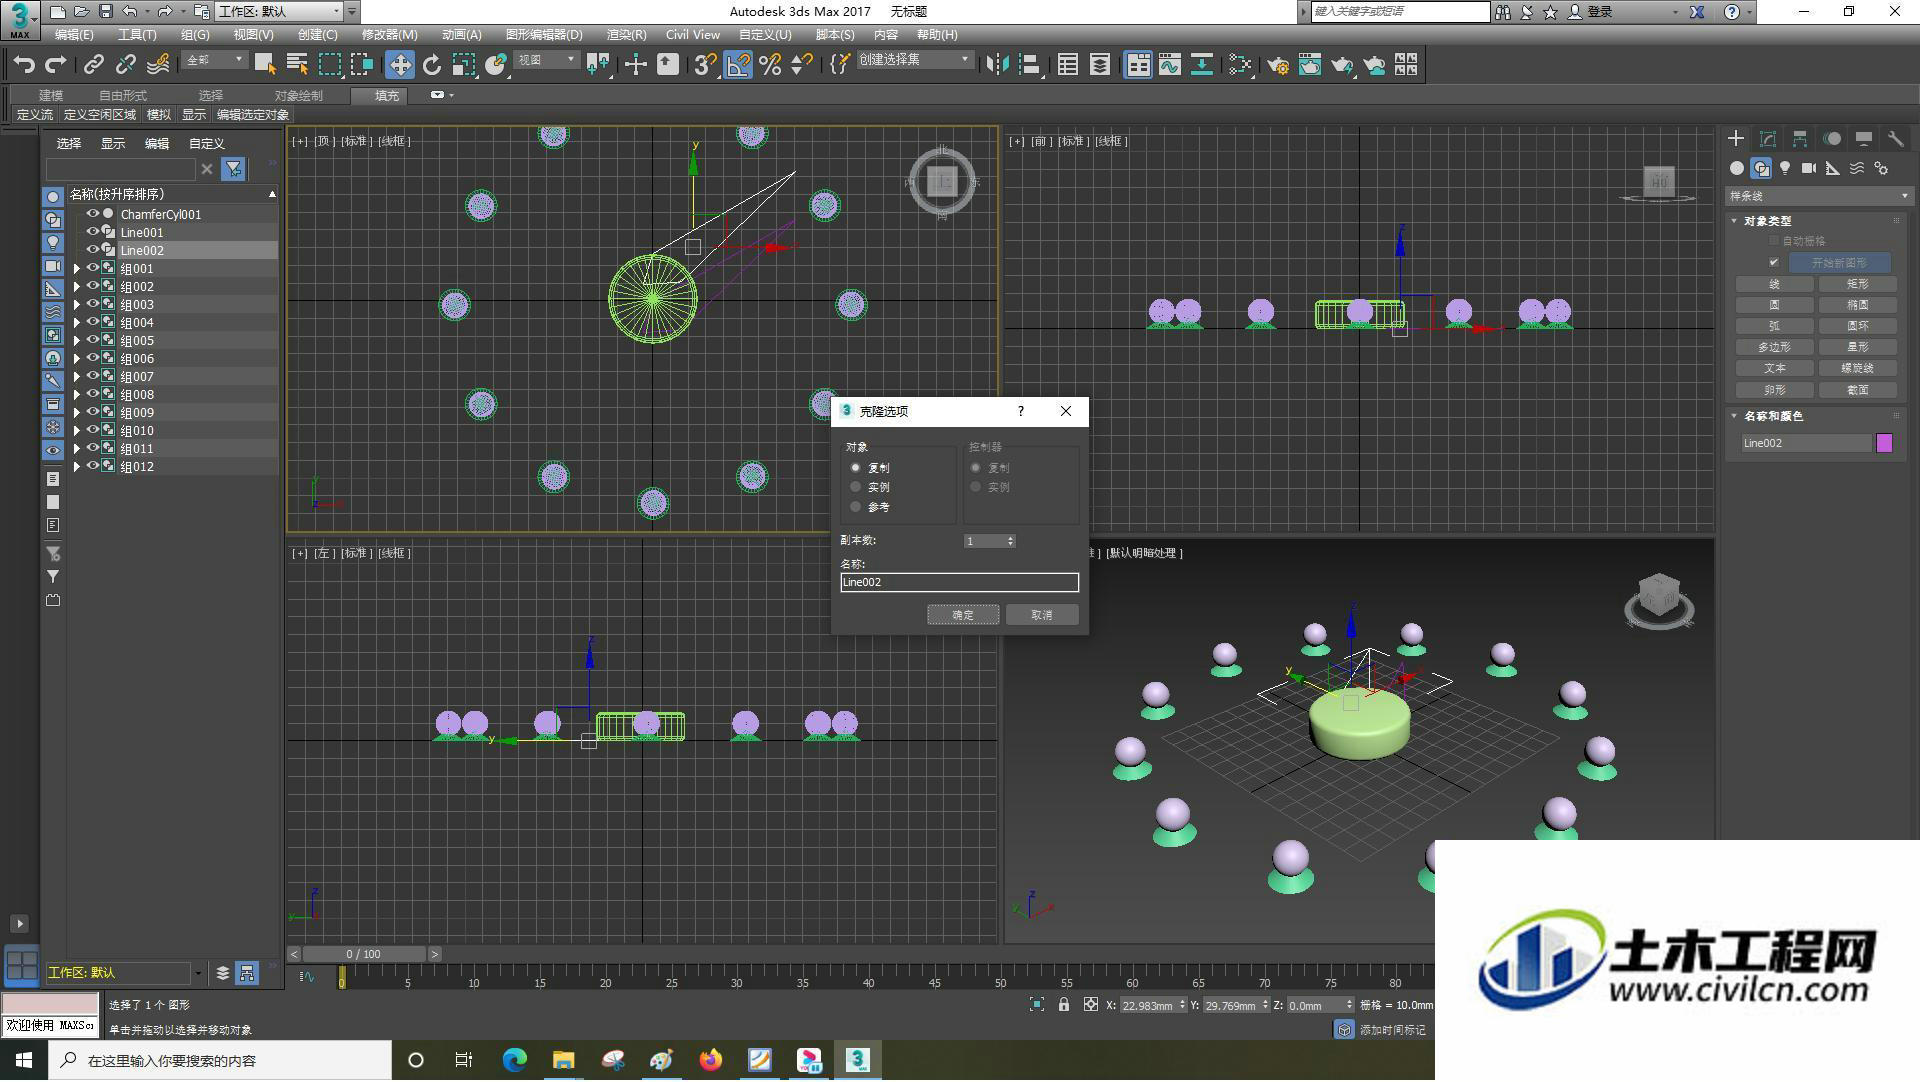Screen dimensions: 1920x1082
Task: Open the 图形编辑器(D) menu
Action: click(x=544, y=35)
